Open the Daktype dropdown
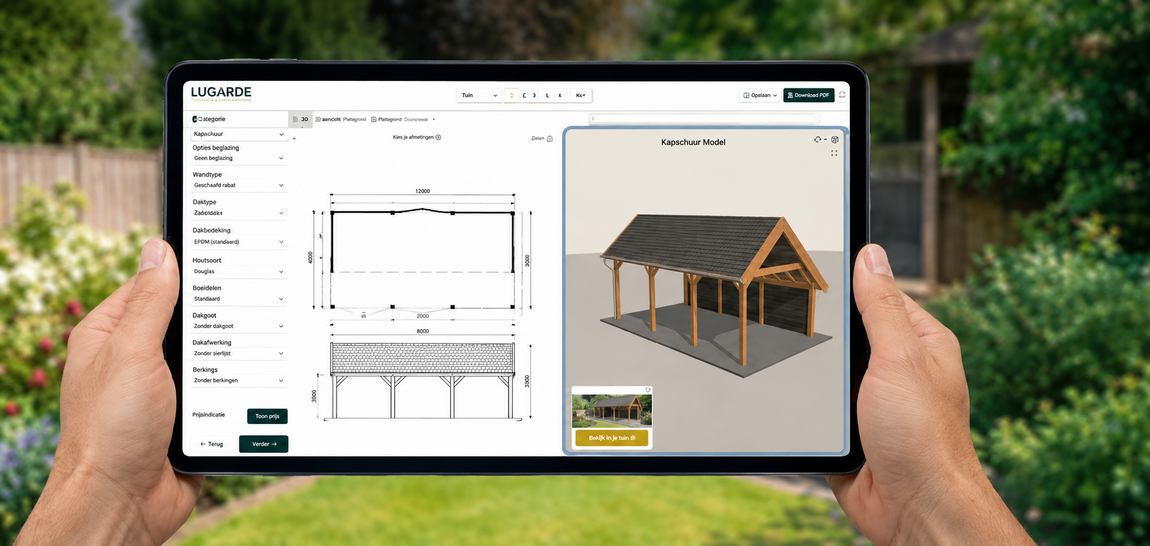This screenshot has height=546, width=1150. point(238,213)
